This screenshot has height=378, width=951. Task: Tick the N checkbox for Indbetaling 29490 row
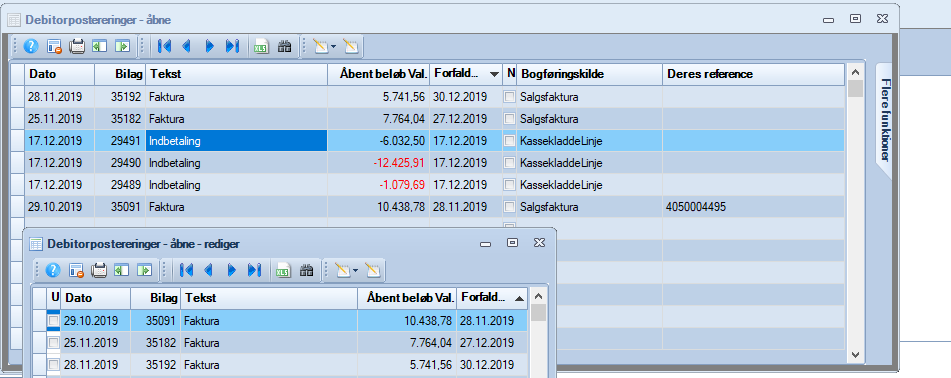[510, 163]
